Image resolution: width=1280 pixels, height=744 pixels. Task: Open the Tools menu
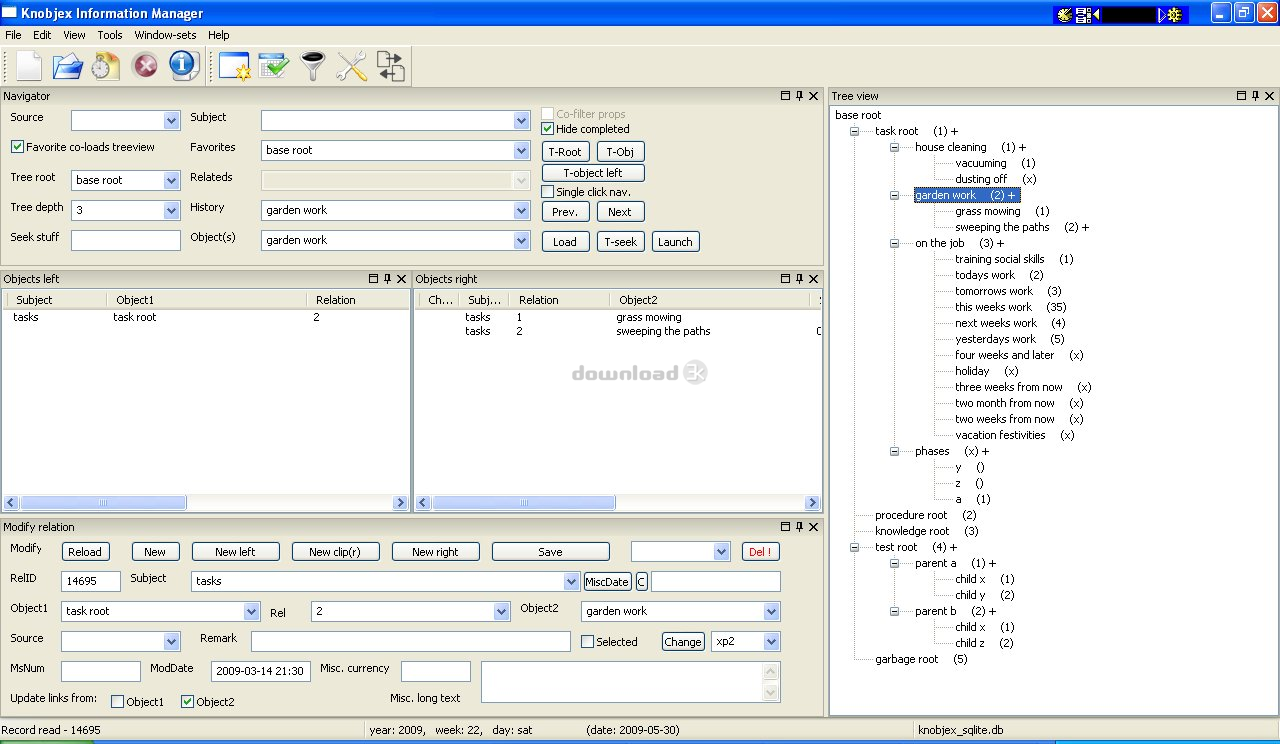click(110, 35)
